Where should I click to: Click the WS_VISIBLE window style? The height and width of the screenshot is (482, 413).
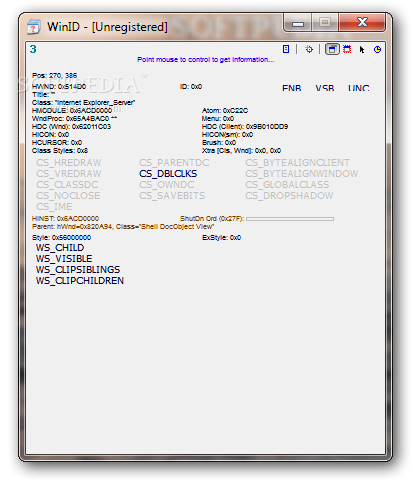64,259
